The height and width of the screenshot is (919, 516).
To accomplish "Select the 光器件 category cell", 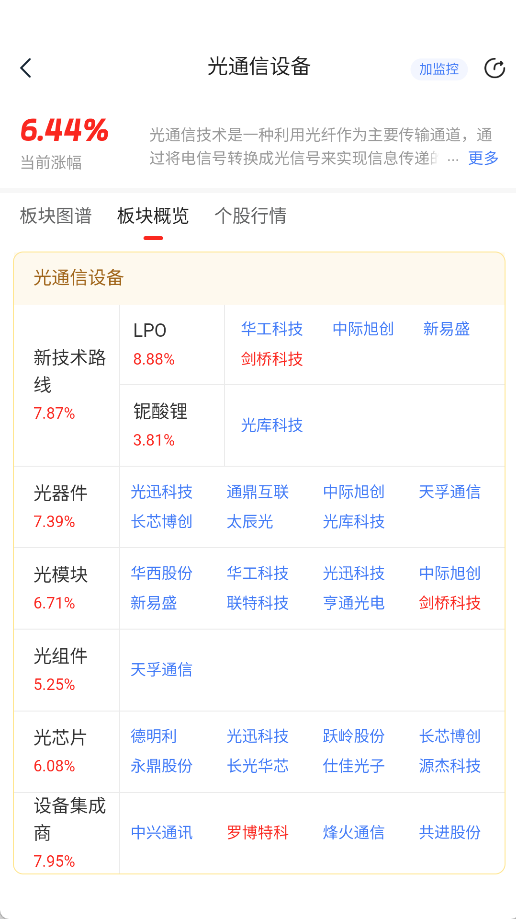I will [x=67, y=507].
